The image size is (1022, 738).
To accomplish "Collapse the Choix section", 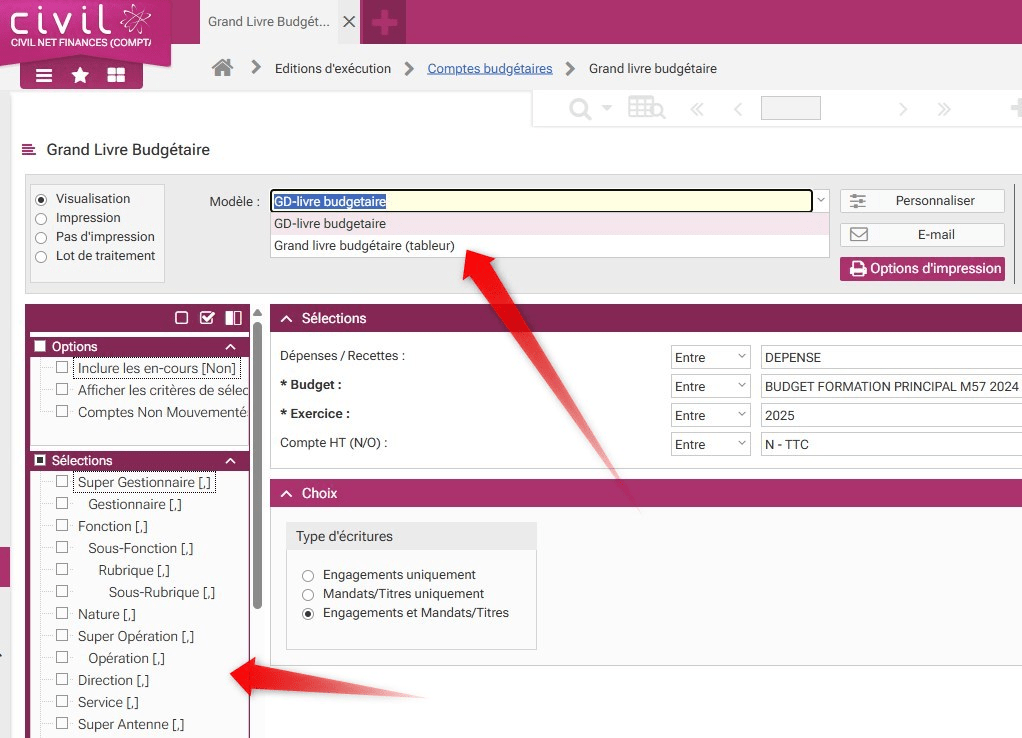I will [287, 493].
